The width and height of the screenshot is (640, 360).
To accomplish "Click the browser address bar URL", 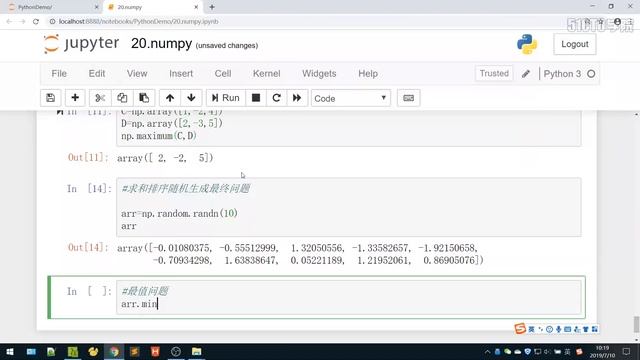I will pos(138,22).
